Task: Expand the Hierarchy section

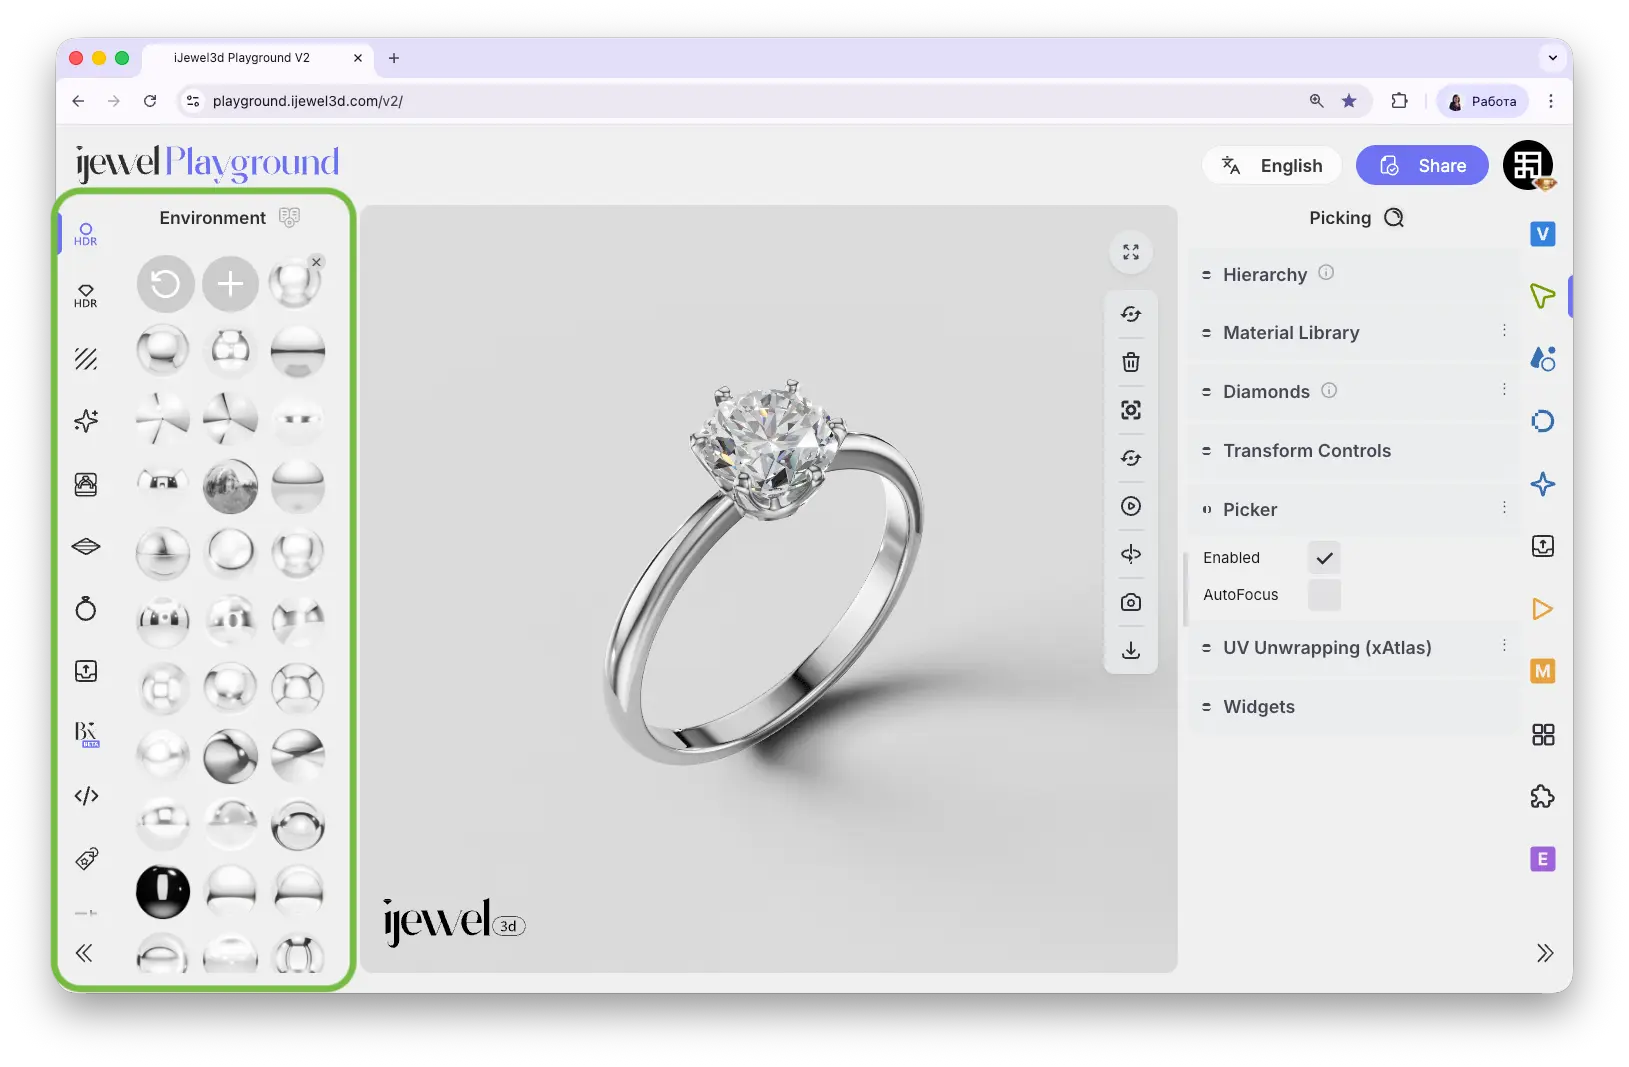Action: tap(1354, 274)
